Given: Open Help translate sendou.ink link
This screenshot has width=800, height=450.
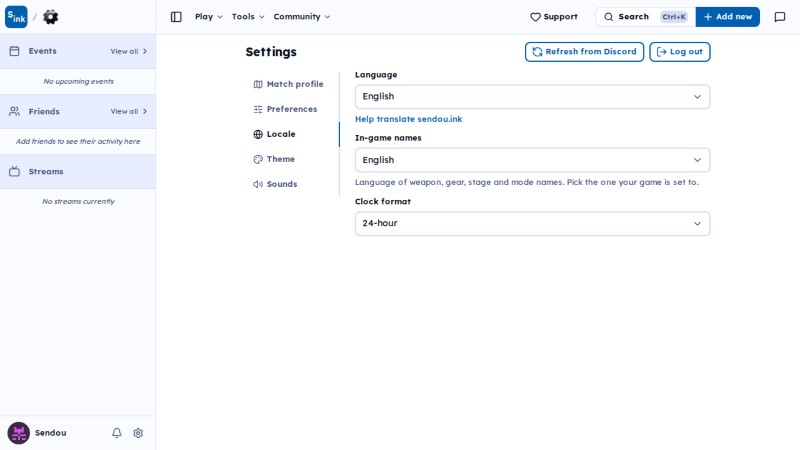Looking at the screenshot, I should 409,119.
